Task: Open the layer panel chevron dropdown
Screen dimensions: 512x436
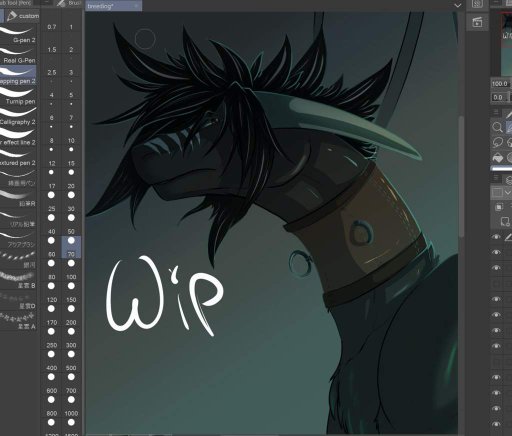Action: pyautogui.click(x=508, y=192)
